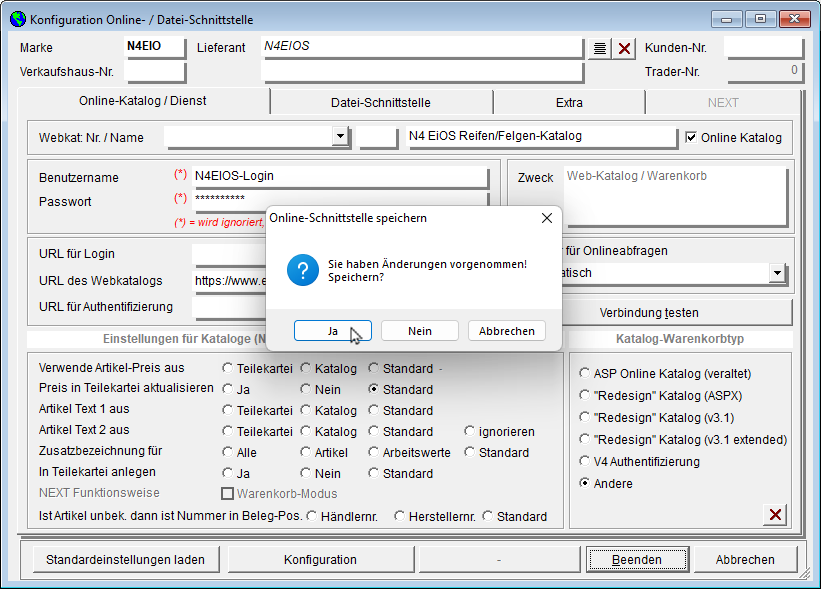Click Standardeinstellungen laden button
Image resolution: width=821 pixels, height=589 pixels.
pos(126,560)
